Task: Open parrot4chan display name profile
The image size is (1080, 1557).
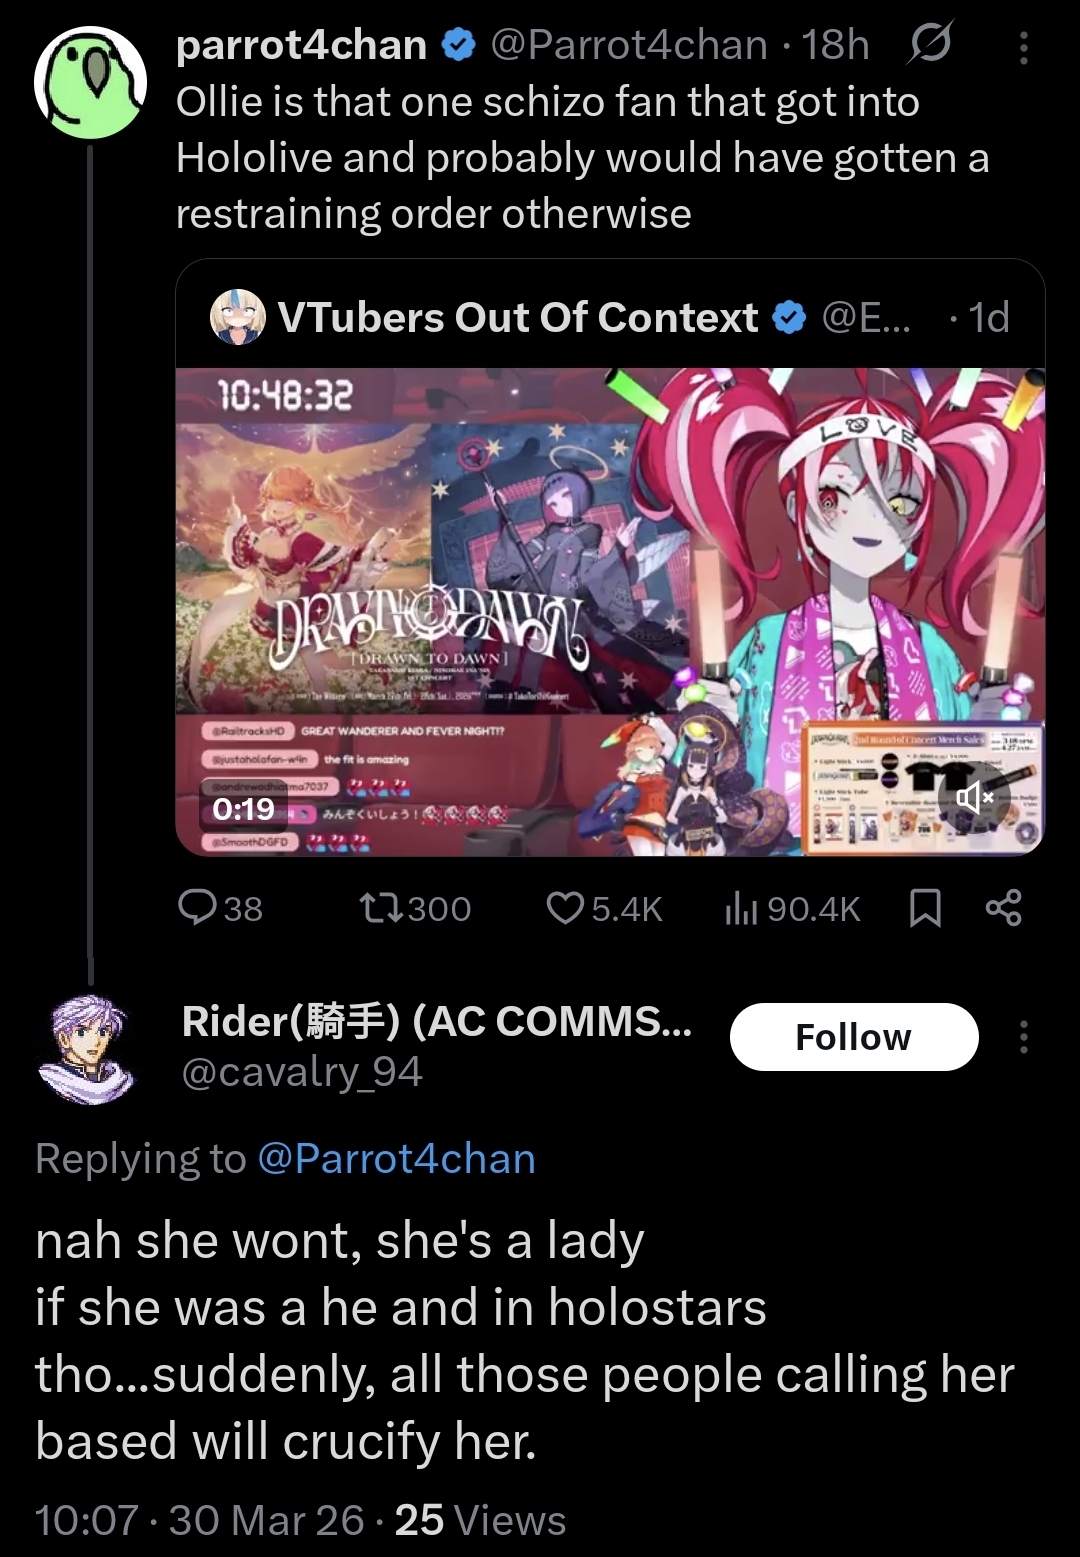Action: [x=302, y=45]
